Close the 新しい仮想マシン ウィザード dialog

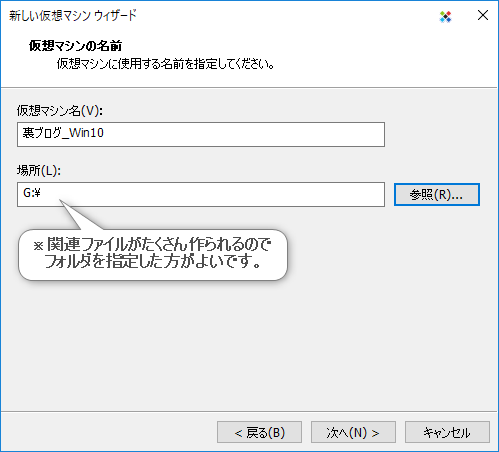[483, 15]
